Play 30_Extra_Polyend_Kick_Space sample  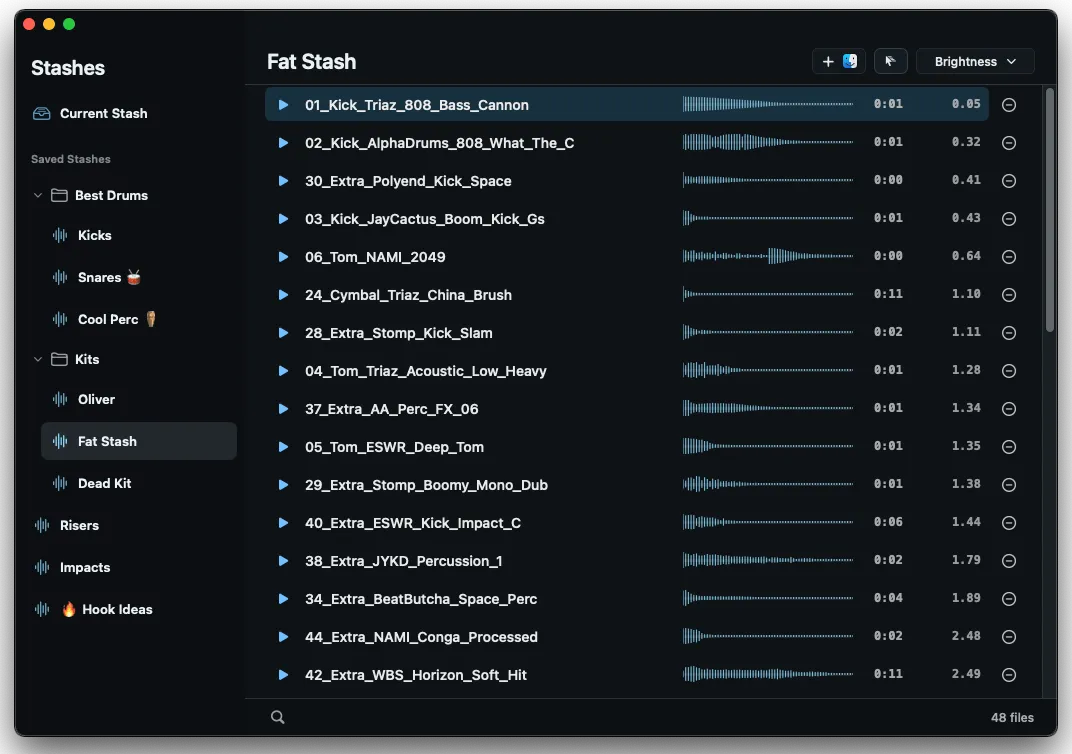(x=283, y=180)
